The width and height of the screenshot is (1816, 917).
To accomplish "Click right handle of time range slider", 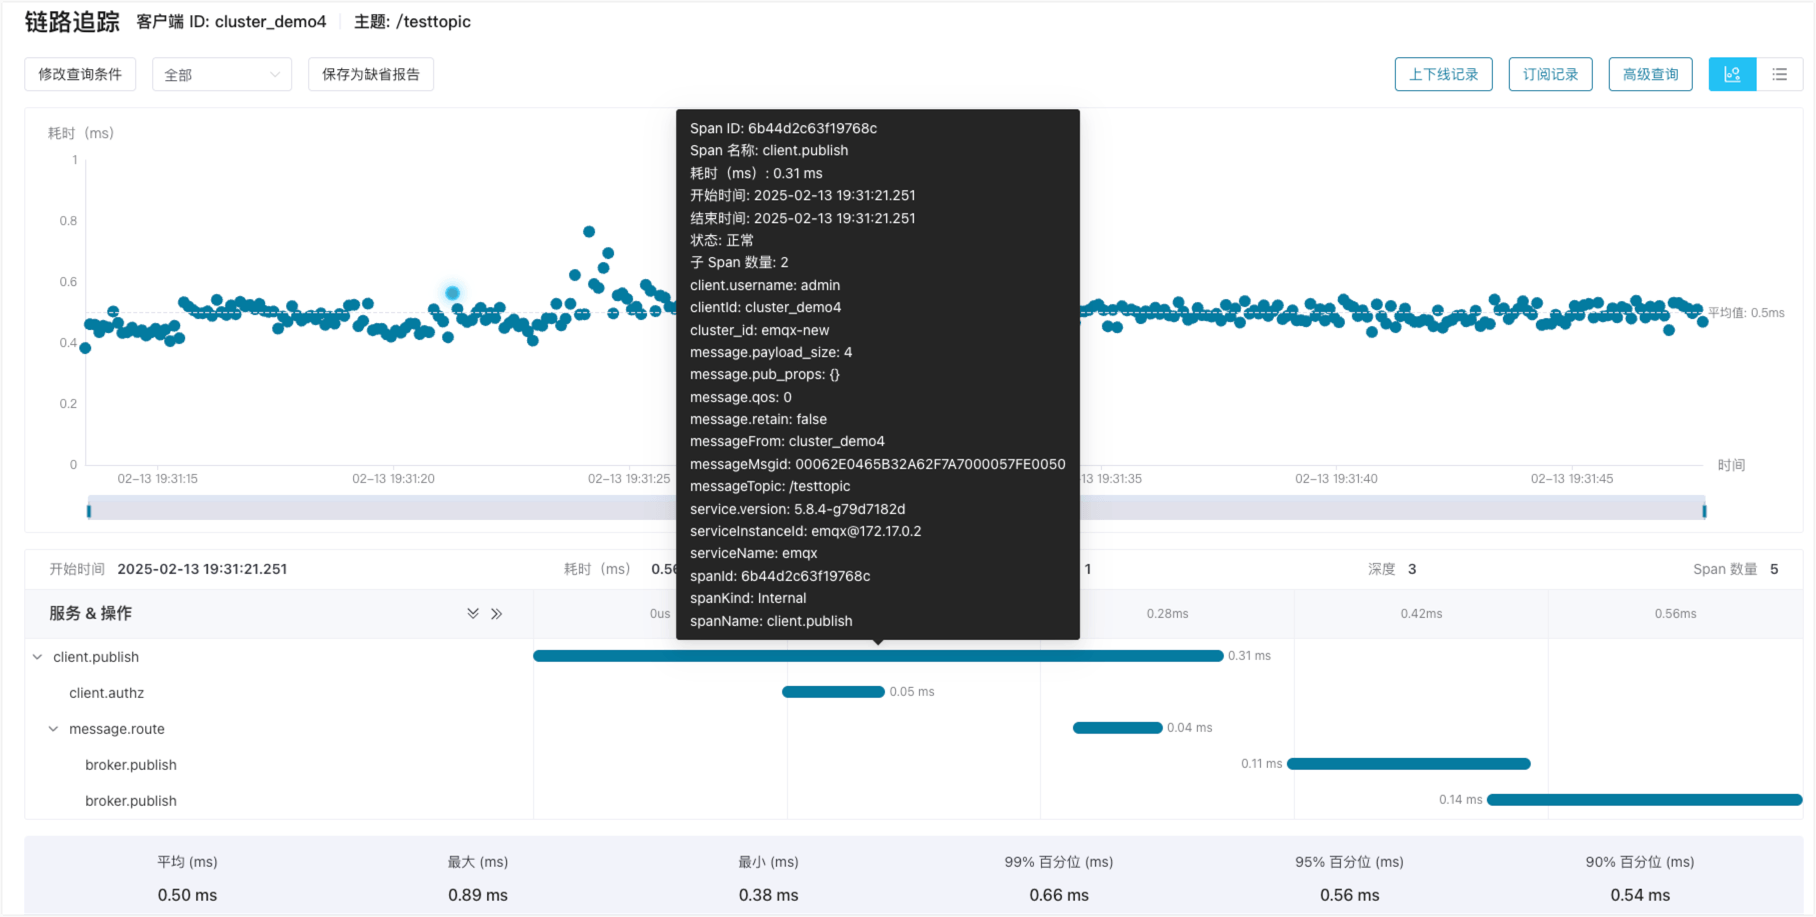I will 1704,511.
